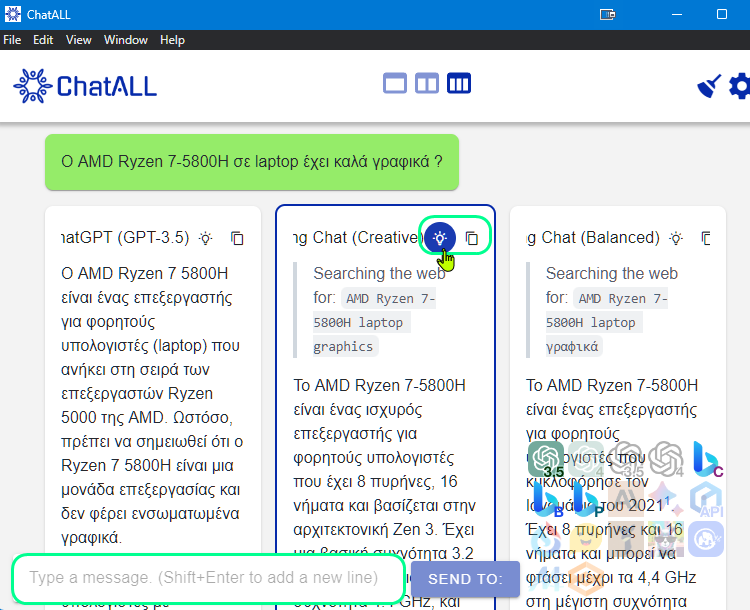Click the title bar picture-in-picture icon
Viewport: 750px width, 610px height.
point(607,14)
